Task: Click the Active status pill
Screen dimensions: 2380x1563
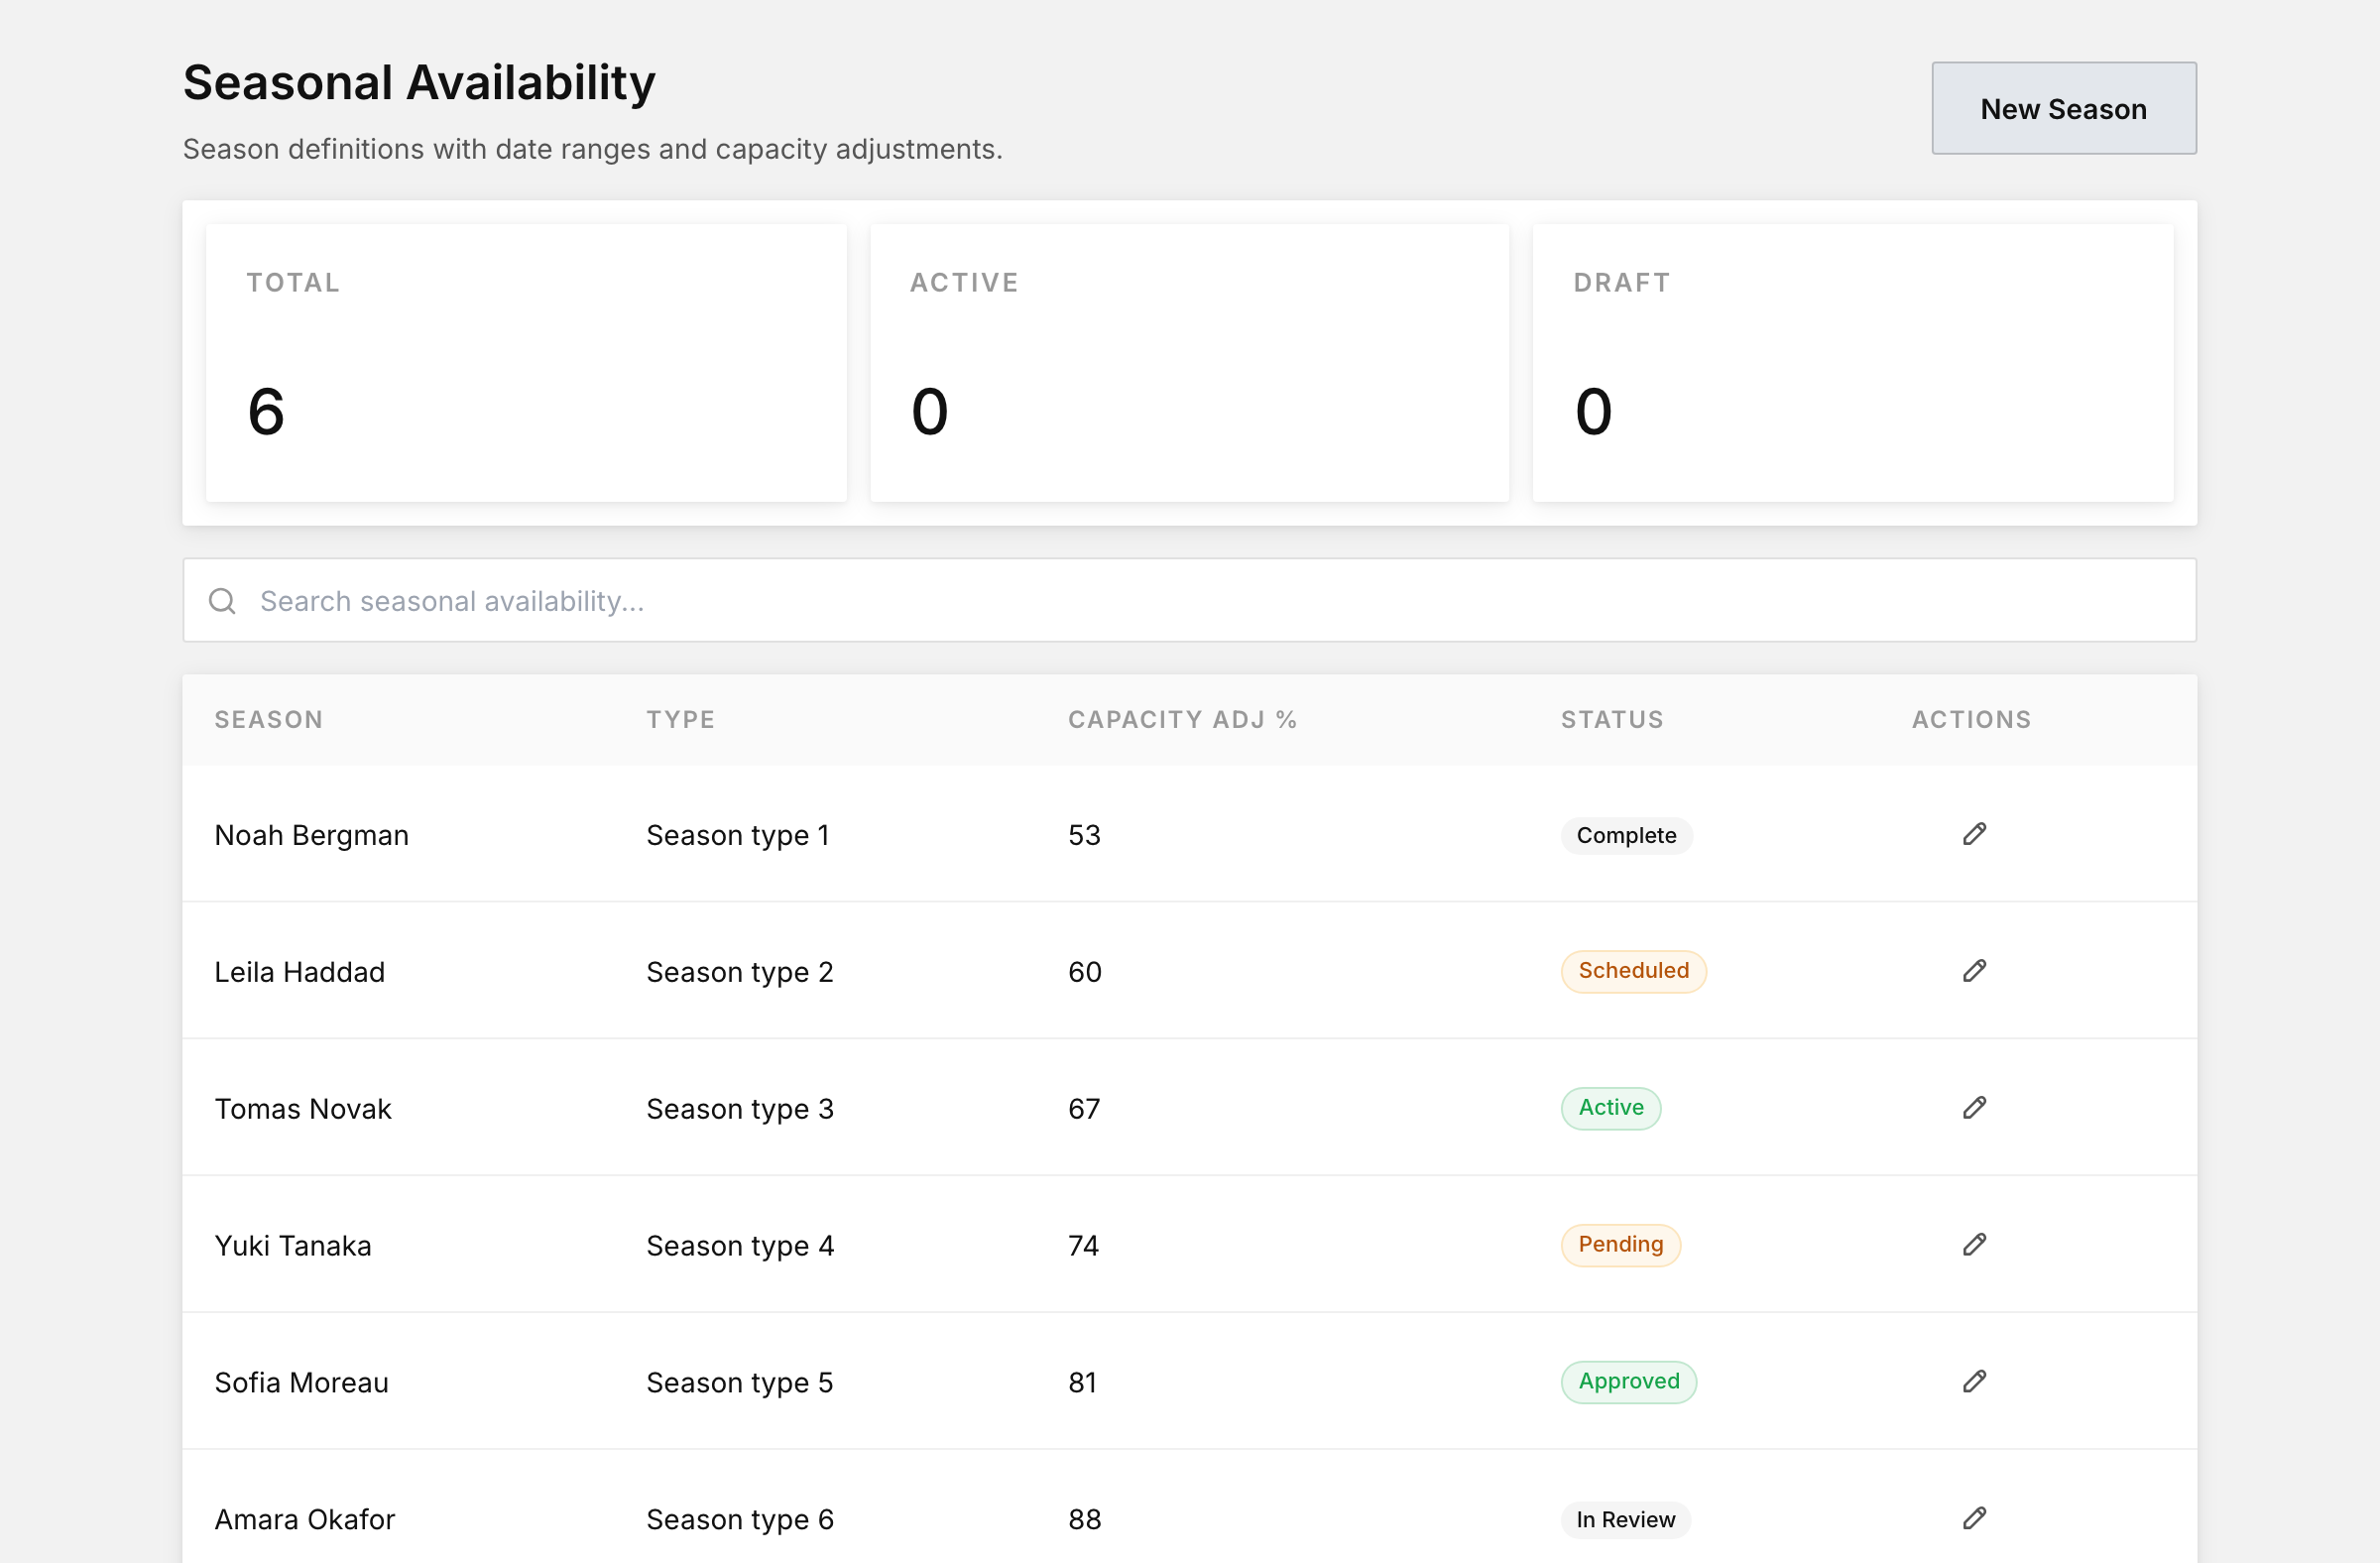Action: (1610, 1108)
